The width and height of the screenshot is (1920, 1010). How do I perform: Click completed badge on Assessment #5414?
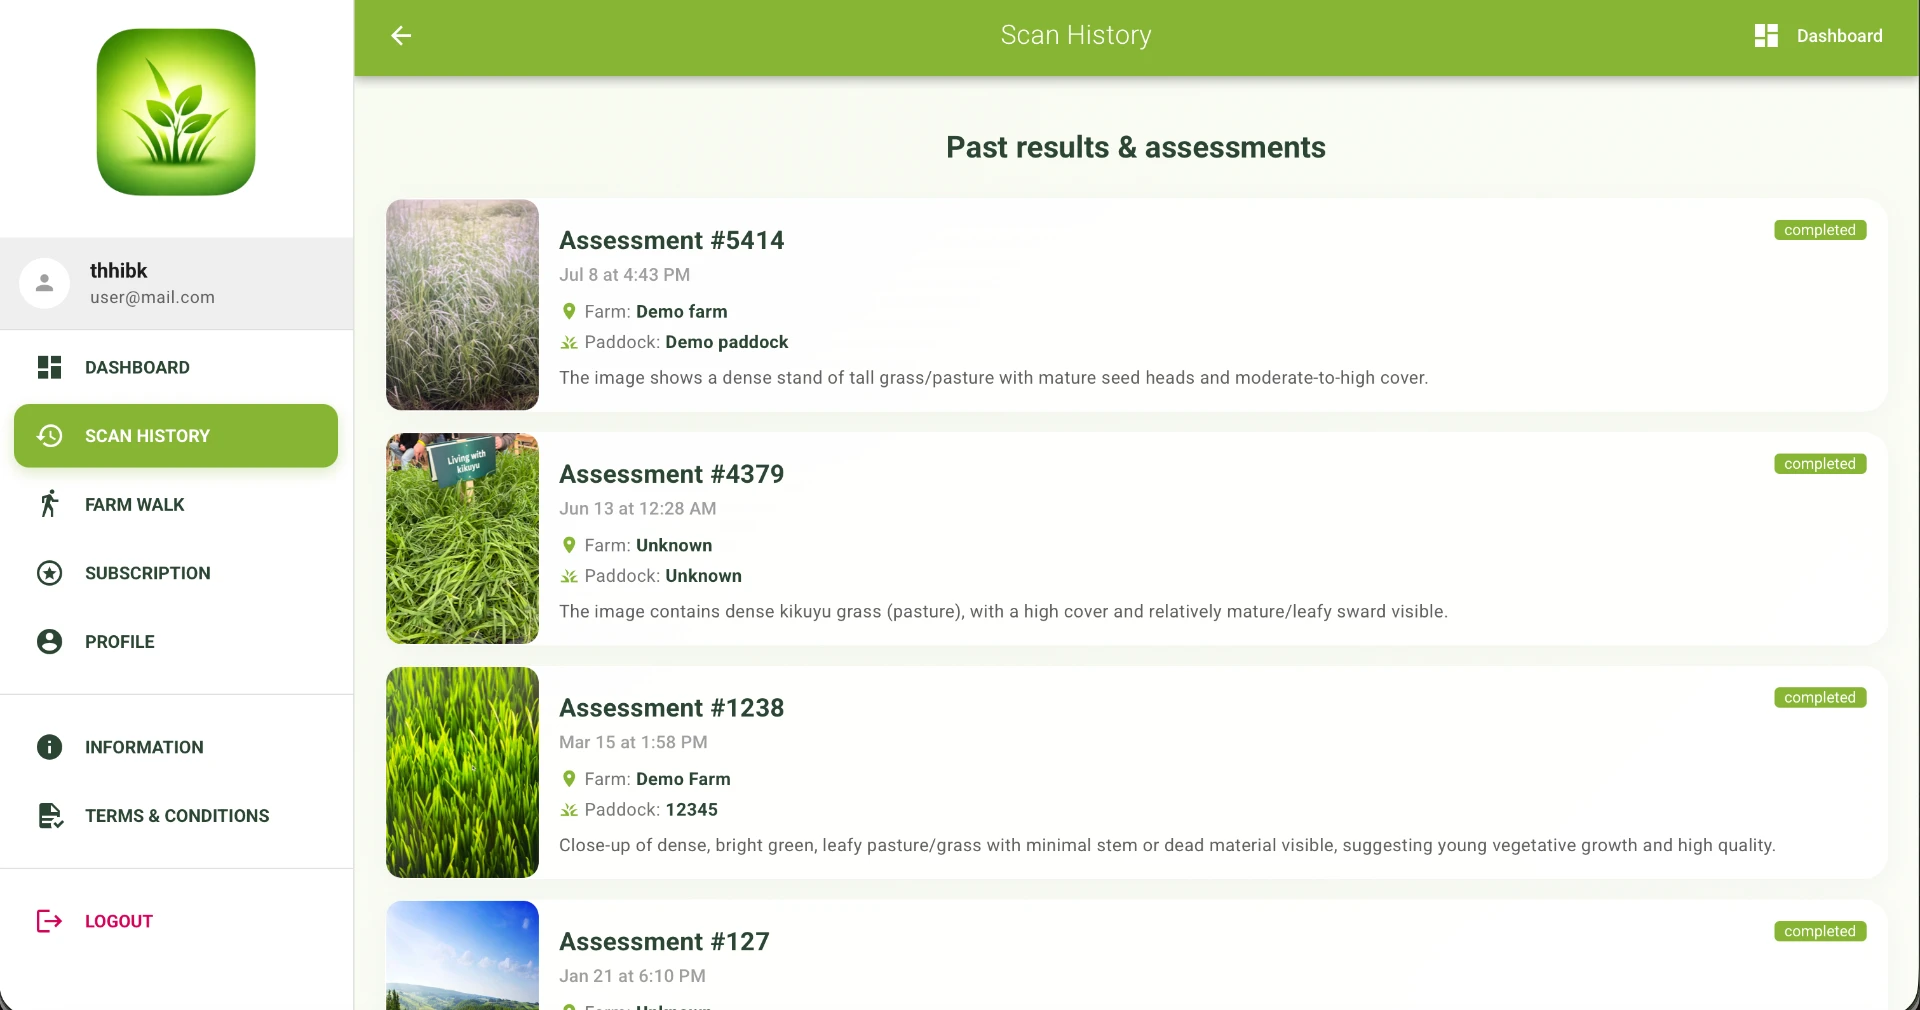tap(1820, 230)
